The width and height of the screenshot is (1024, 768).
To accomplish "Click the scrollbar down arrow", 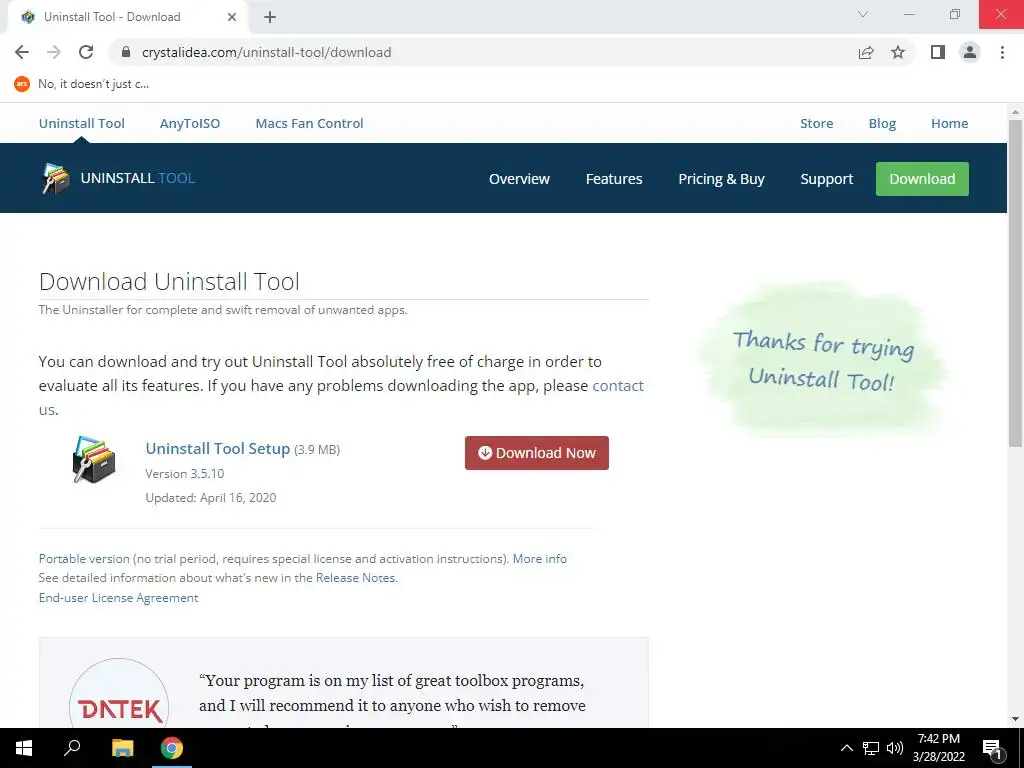I will point(1015,719).
